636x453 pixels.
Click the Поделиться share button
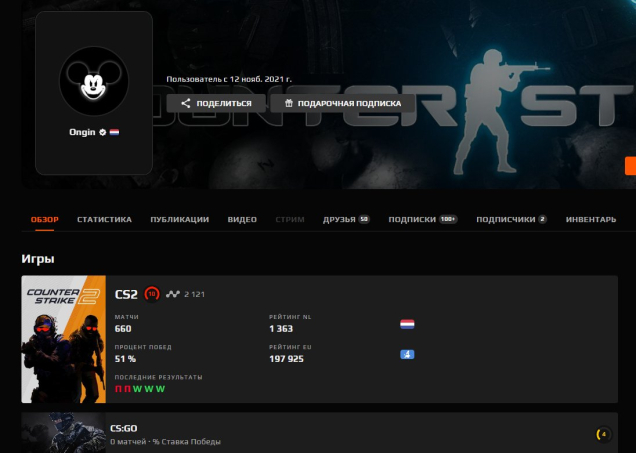(216, 103)
